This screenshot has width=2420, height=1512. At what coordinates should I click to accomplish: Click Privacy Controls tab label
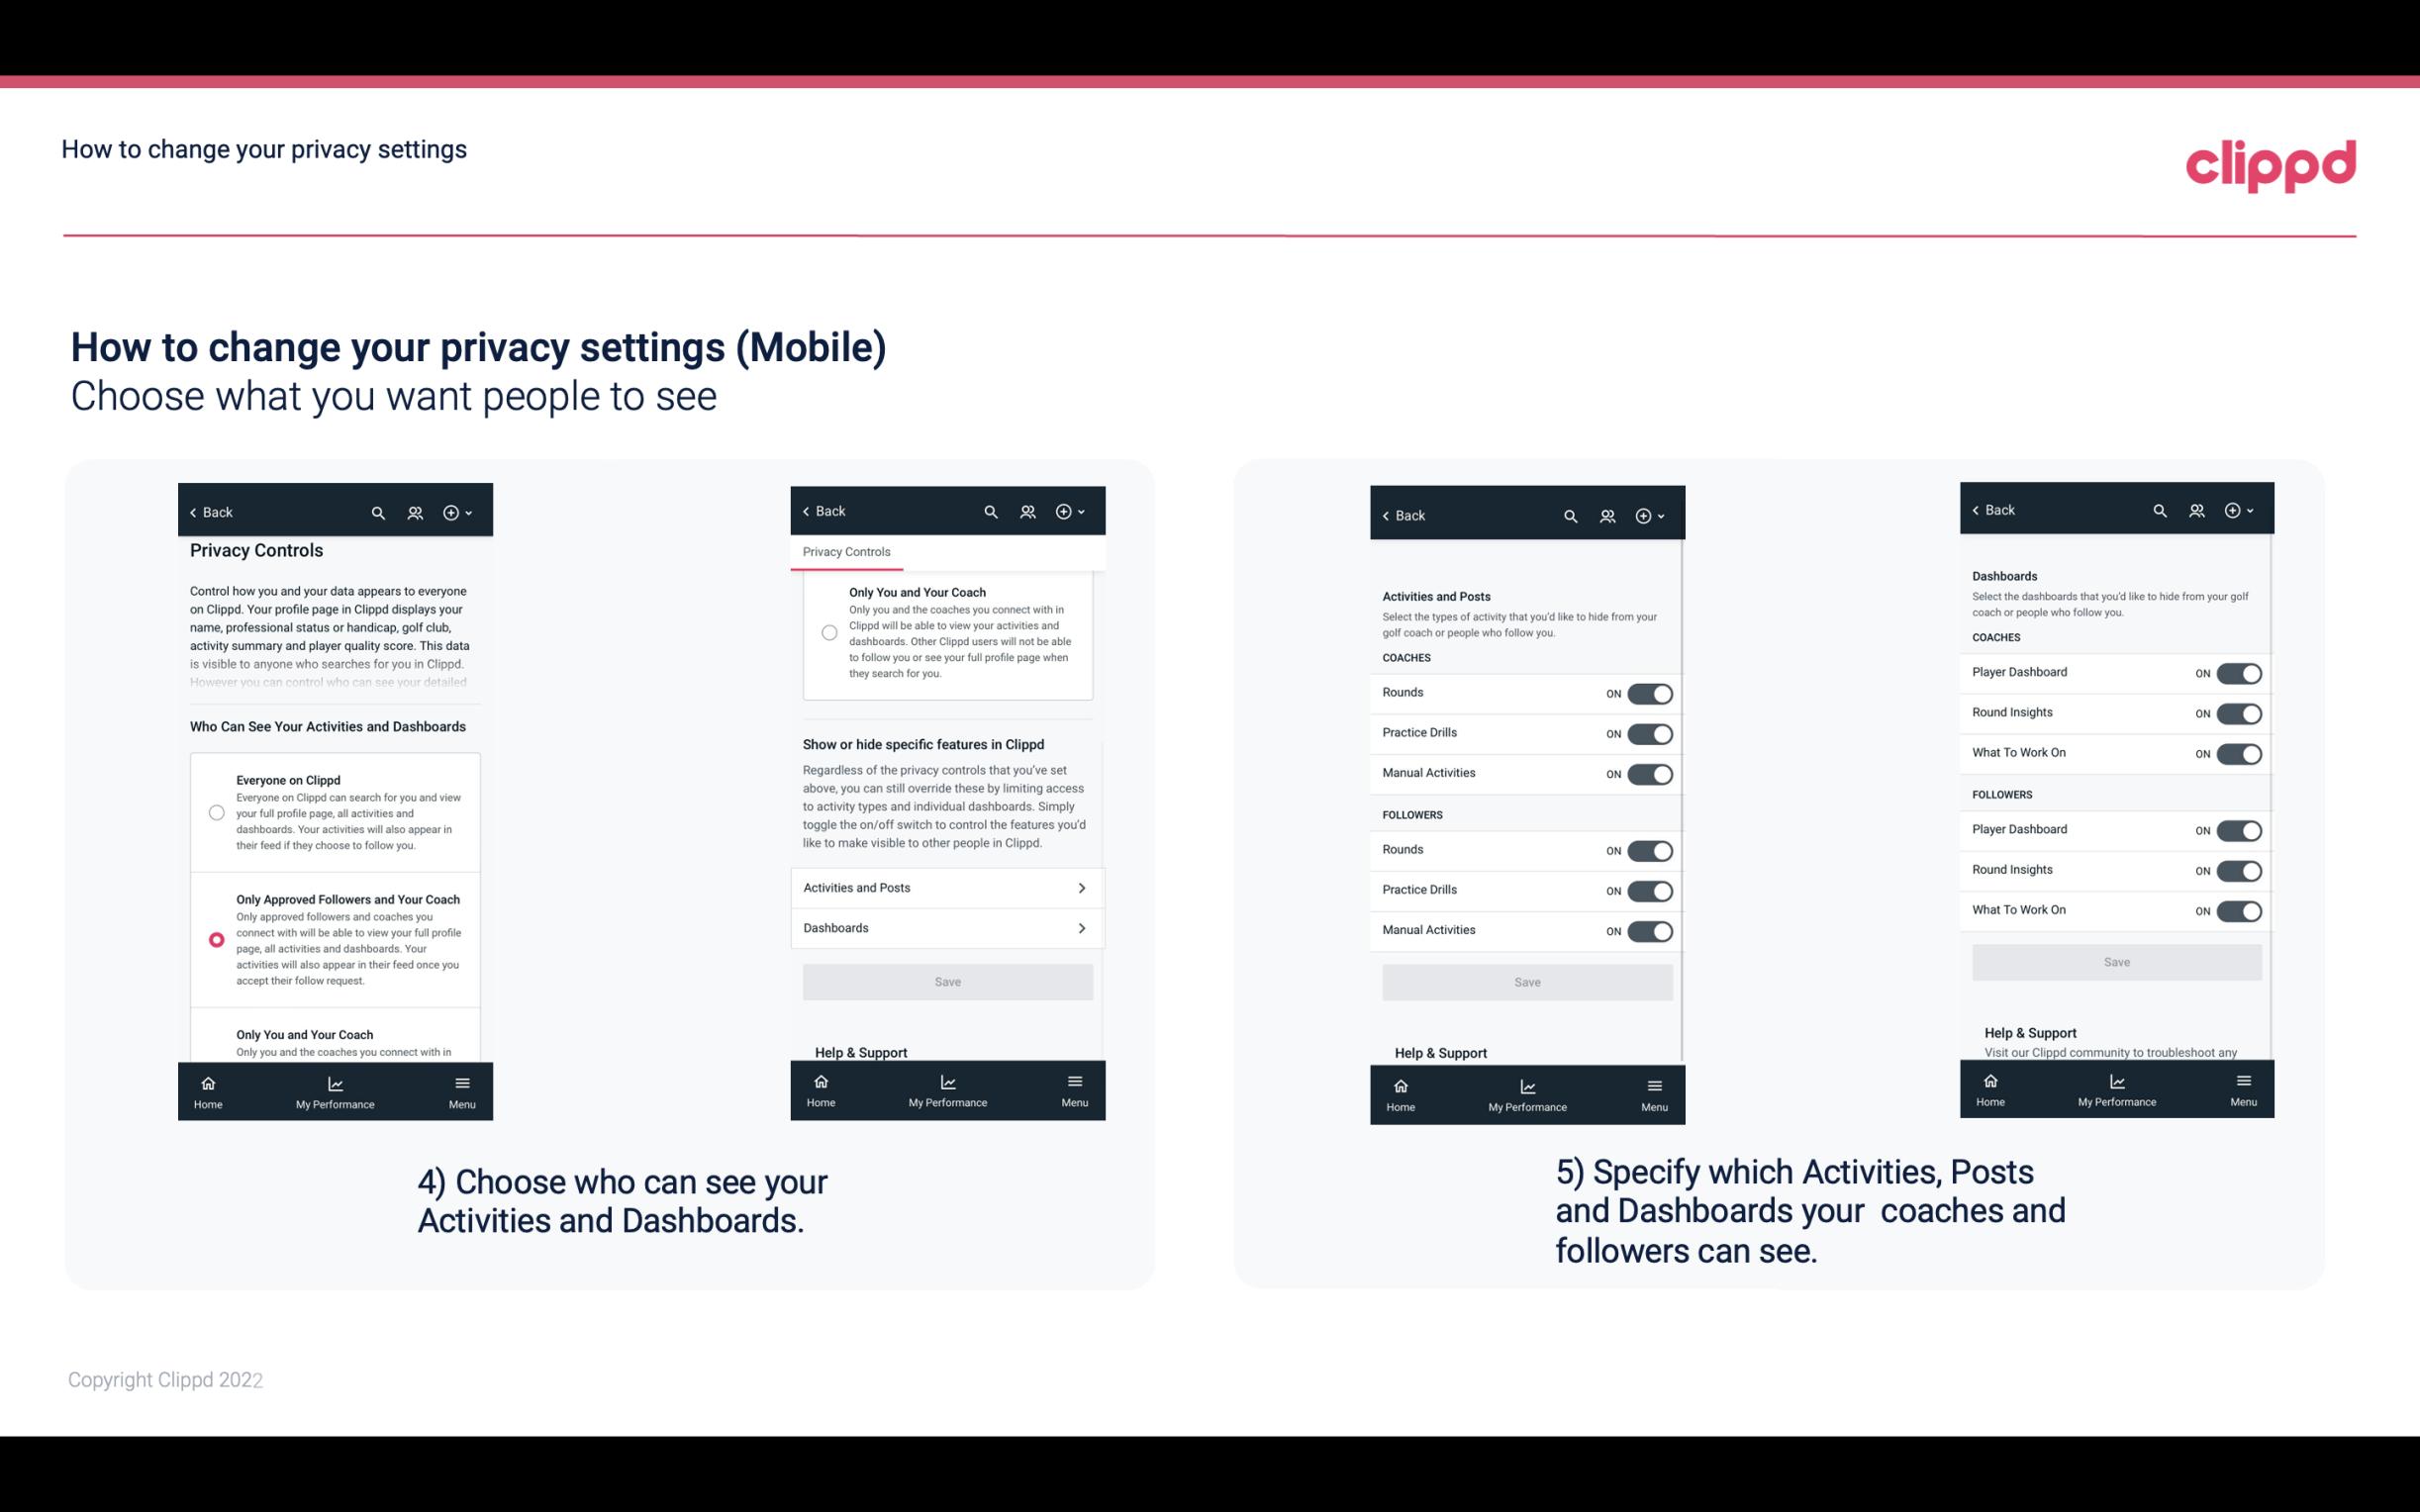[845, 552]
